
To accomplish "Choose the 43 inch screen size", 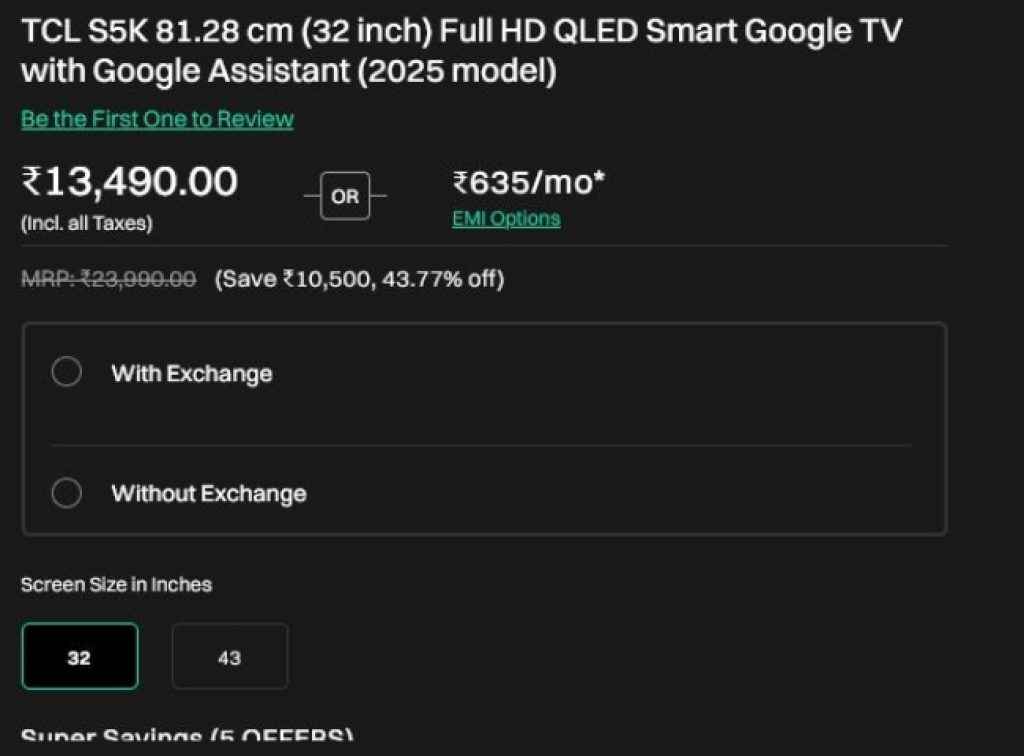I will tap(230, 656).
